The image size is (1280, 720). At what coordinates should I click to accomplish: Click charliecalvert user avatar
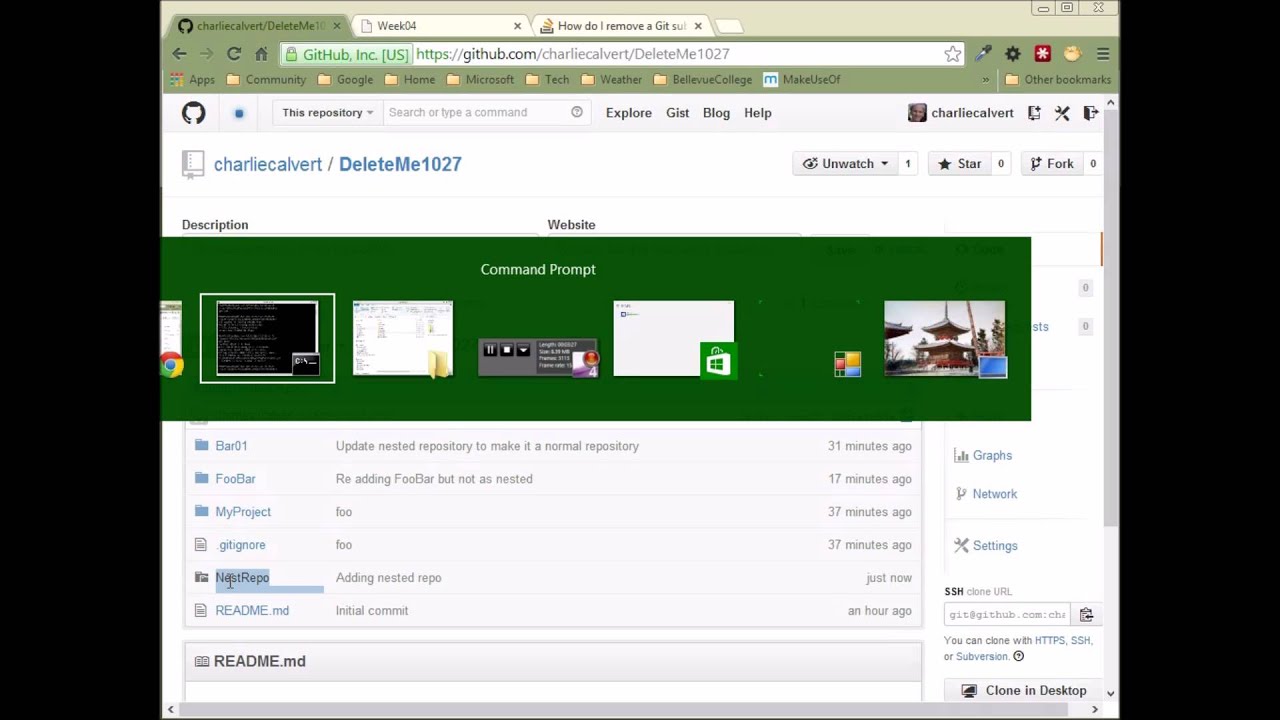pyautogui.click(x=917, y=113)
